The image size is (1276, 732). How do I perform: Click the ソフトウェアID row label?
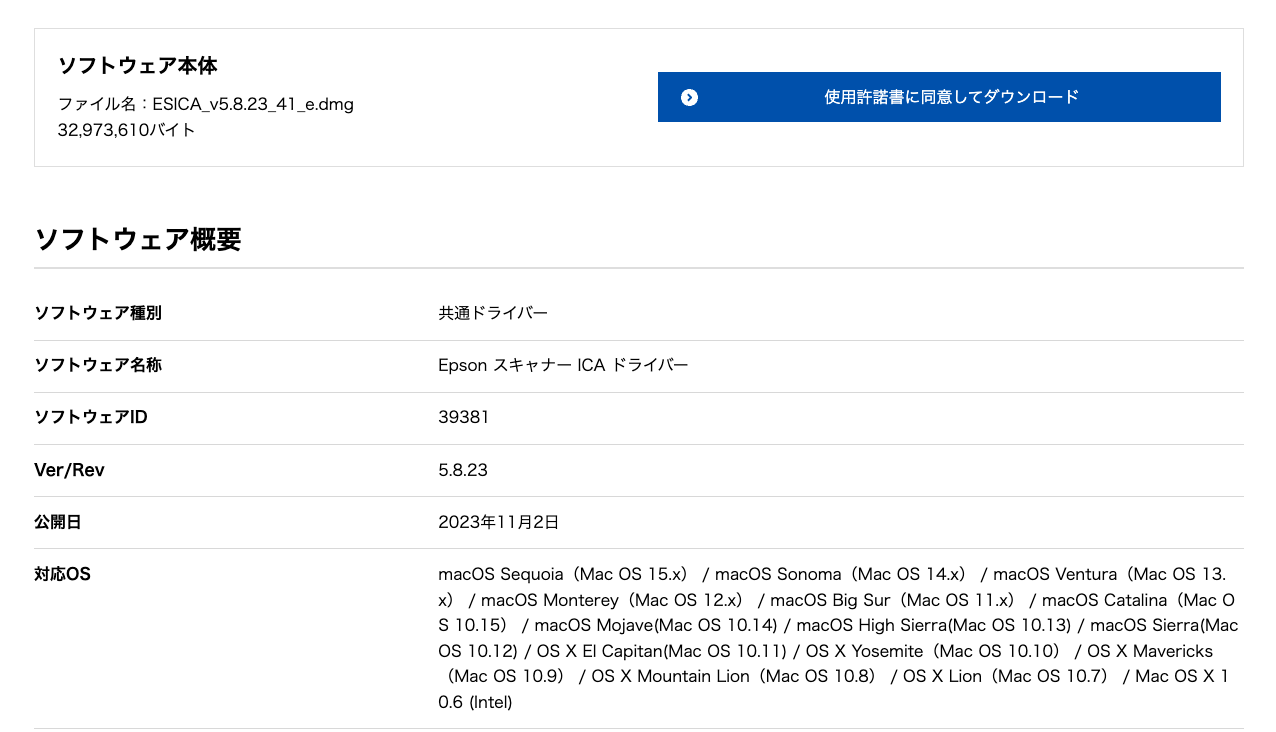coord(91,417)
